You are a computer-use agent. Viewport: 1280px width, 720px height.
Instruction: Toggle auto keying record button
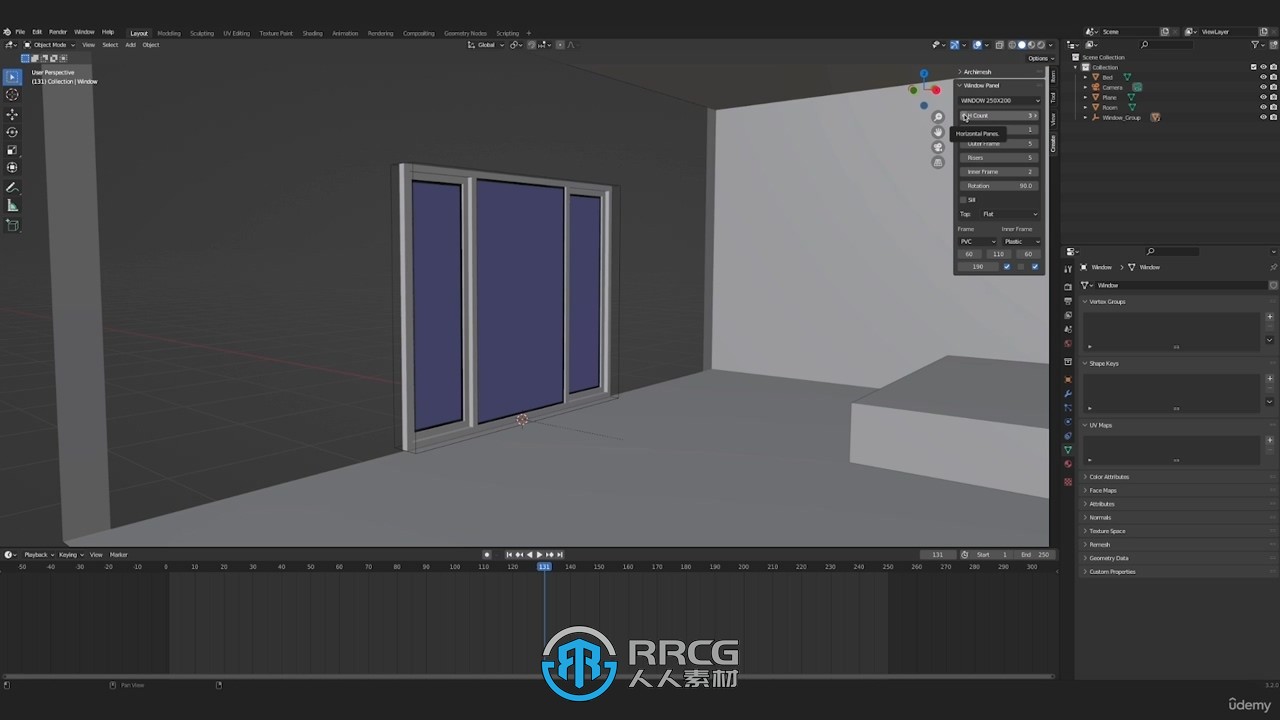pyautogui.click(x=487, y=555)
